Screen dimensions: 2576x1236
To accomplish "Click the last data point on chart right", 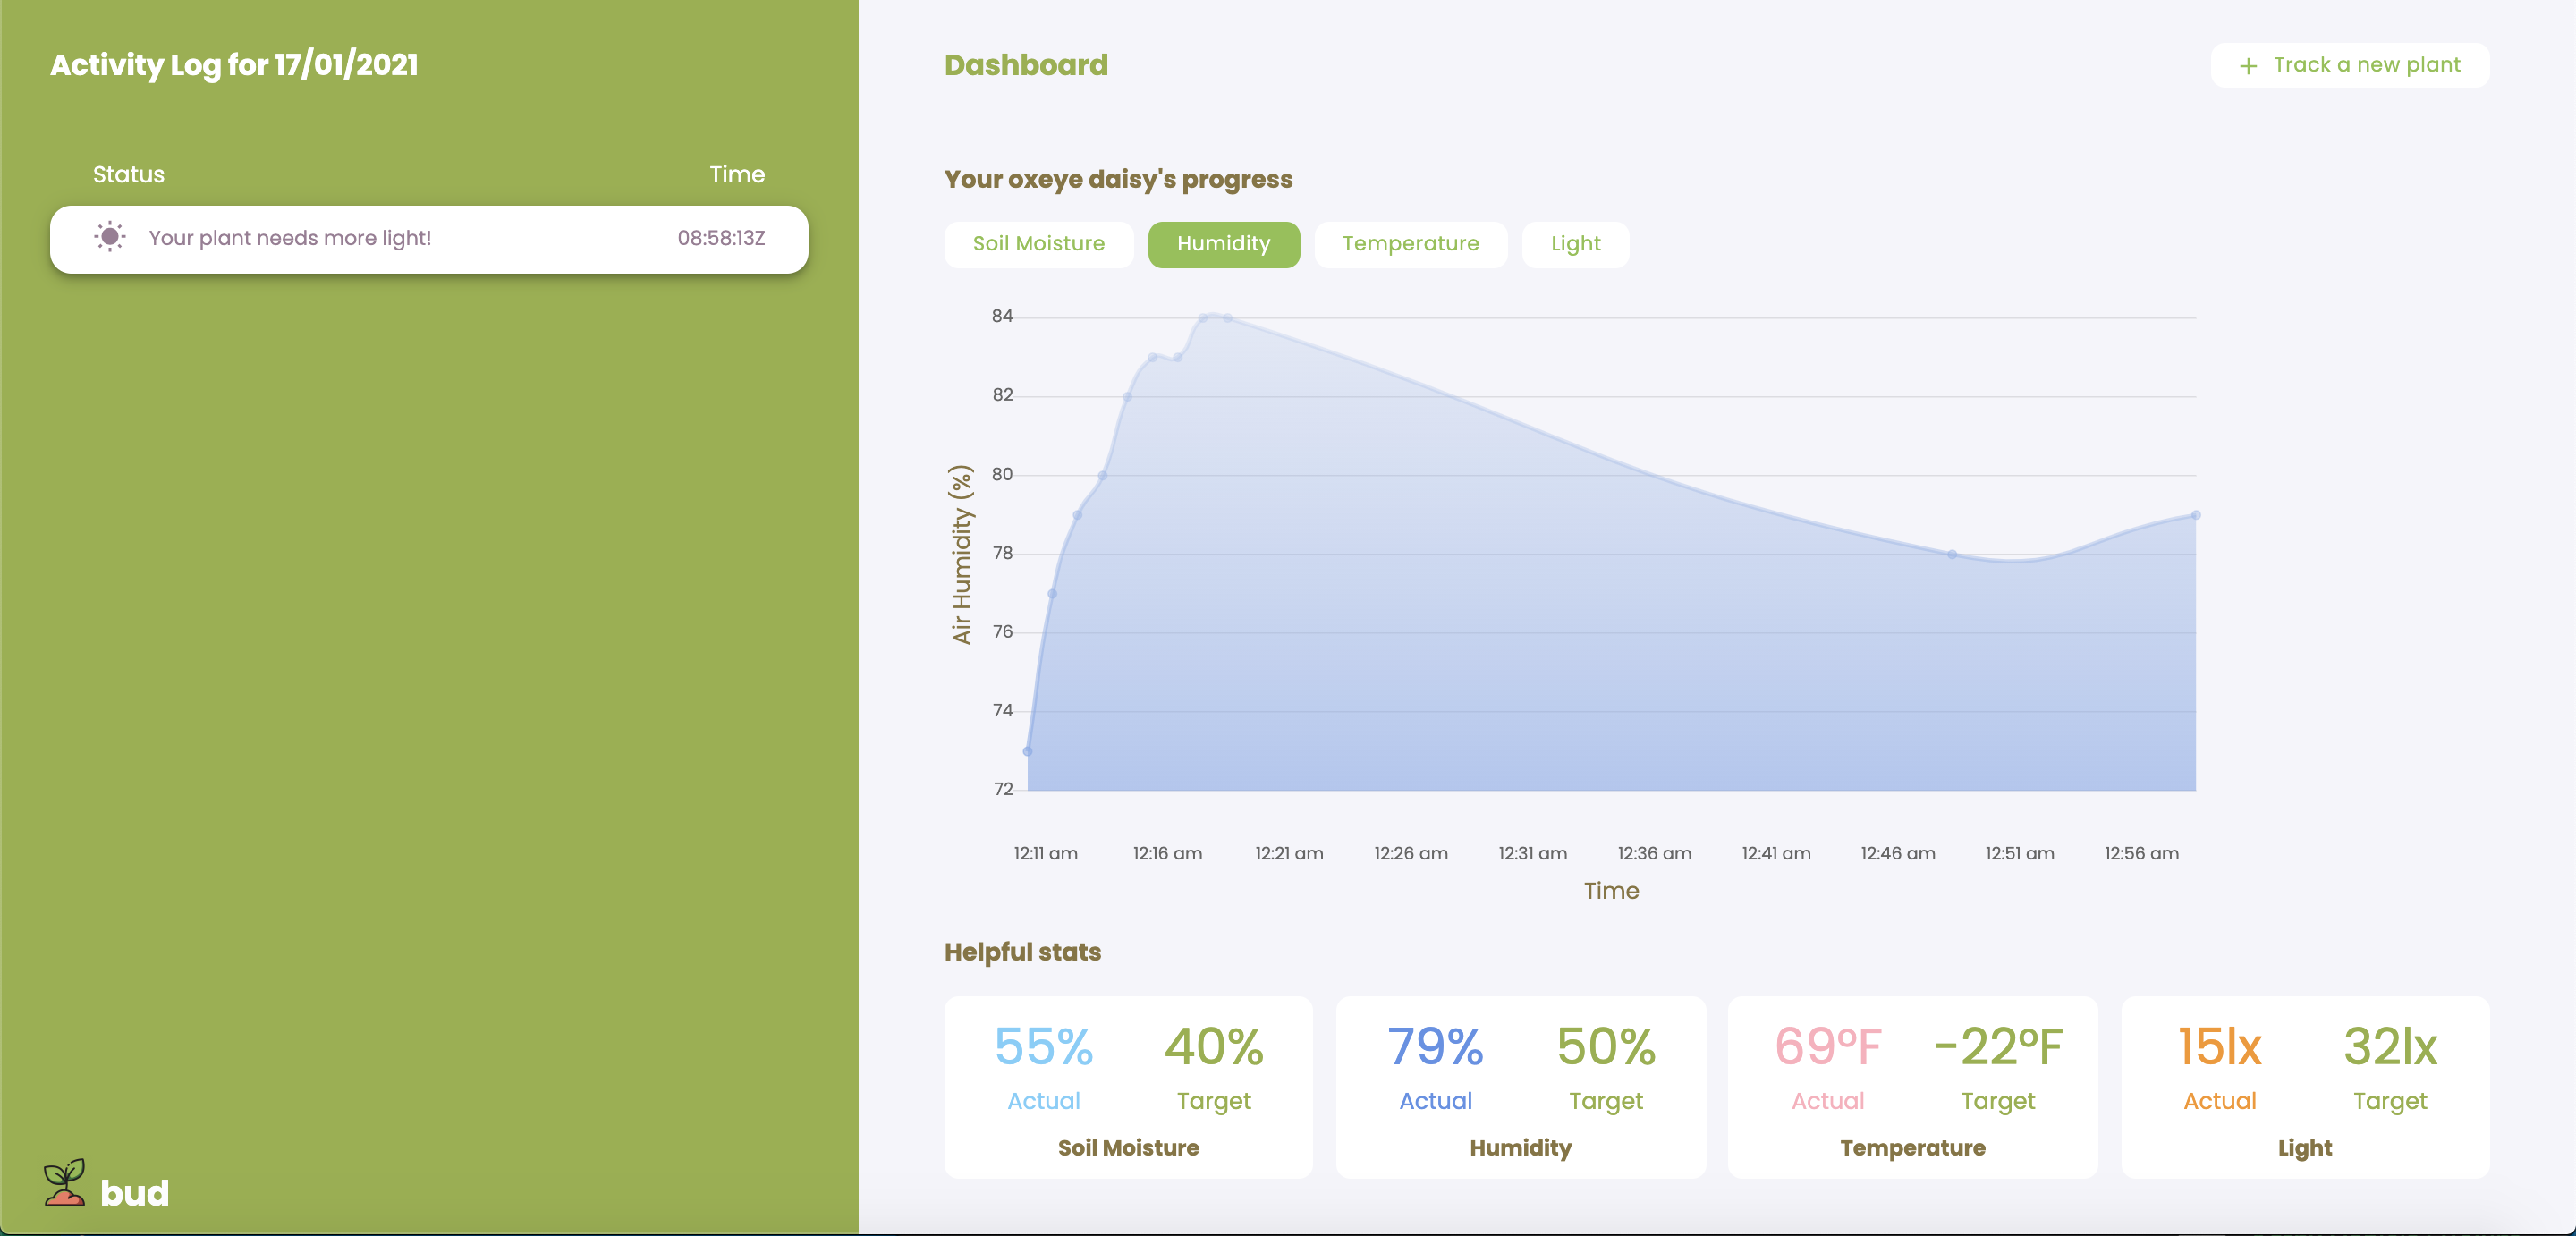I will click(2195, 515).
